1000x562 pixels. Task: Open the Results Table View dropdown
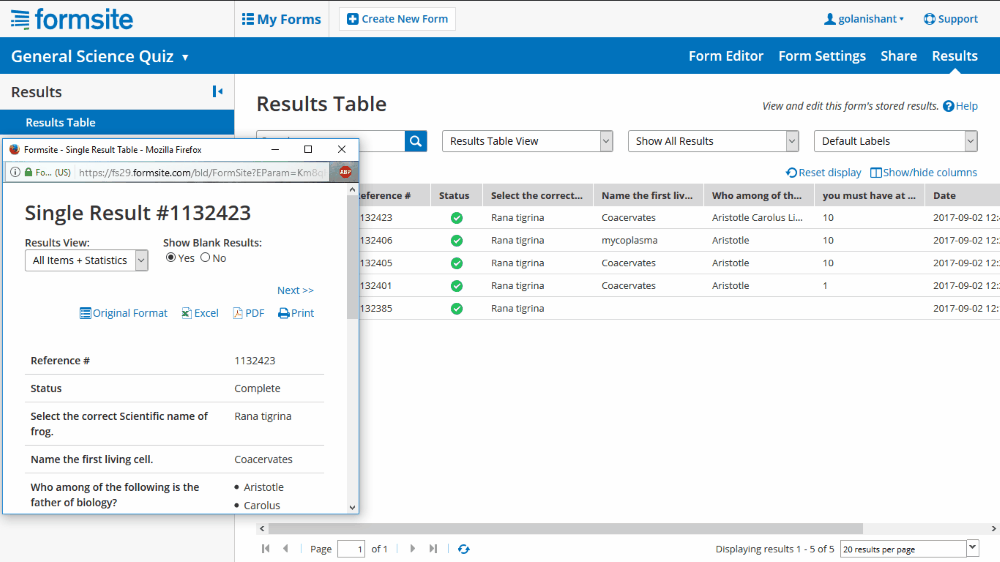pyautogui.click(x=527, y=141)
